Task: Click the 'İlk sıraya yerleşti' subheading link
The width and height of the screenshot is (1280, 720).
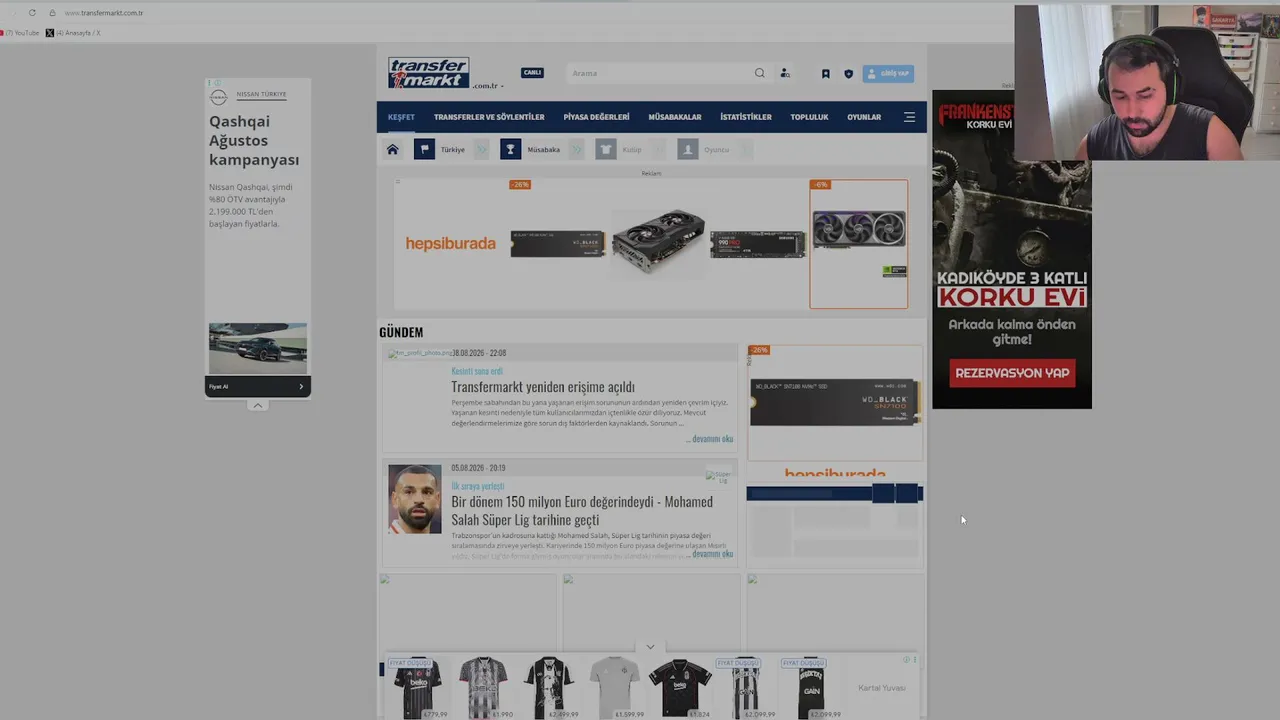Action: pyautogui.click(x=478, y=486)
